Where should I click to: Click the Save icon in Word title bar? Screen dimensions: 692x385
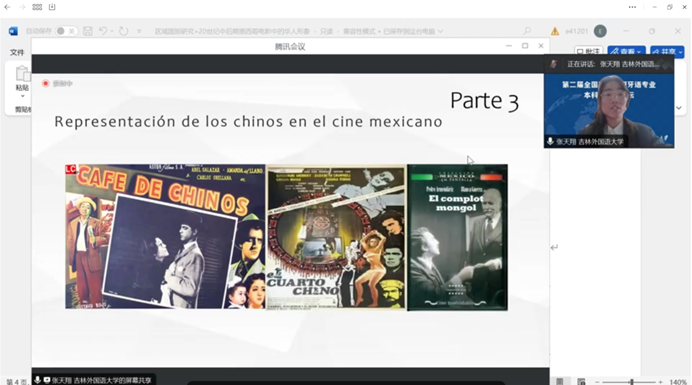click(x=87, y=31)
